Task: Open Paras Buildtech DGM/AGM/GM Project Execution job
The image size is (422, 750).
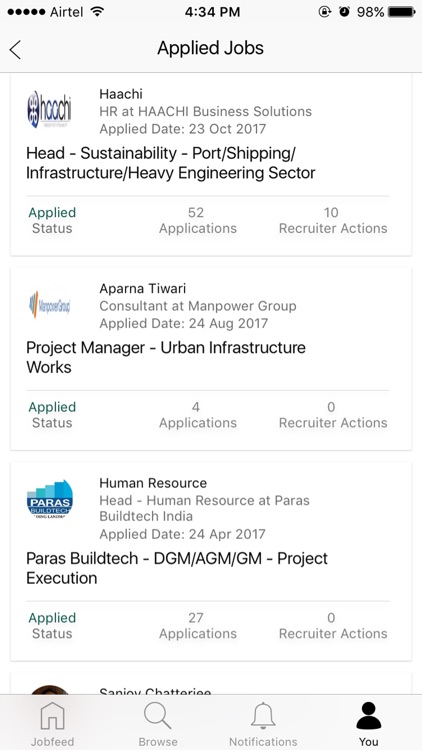Action: click(177, 568)
